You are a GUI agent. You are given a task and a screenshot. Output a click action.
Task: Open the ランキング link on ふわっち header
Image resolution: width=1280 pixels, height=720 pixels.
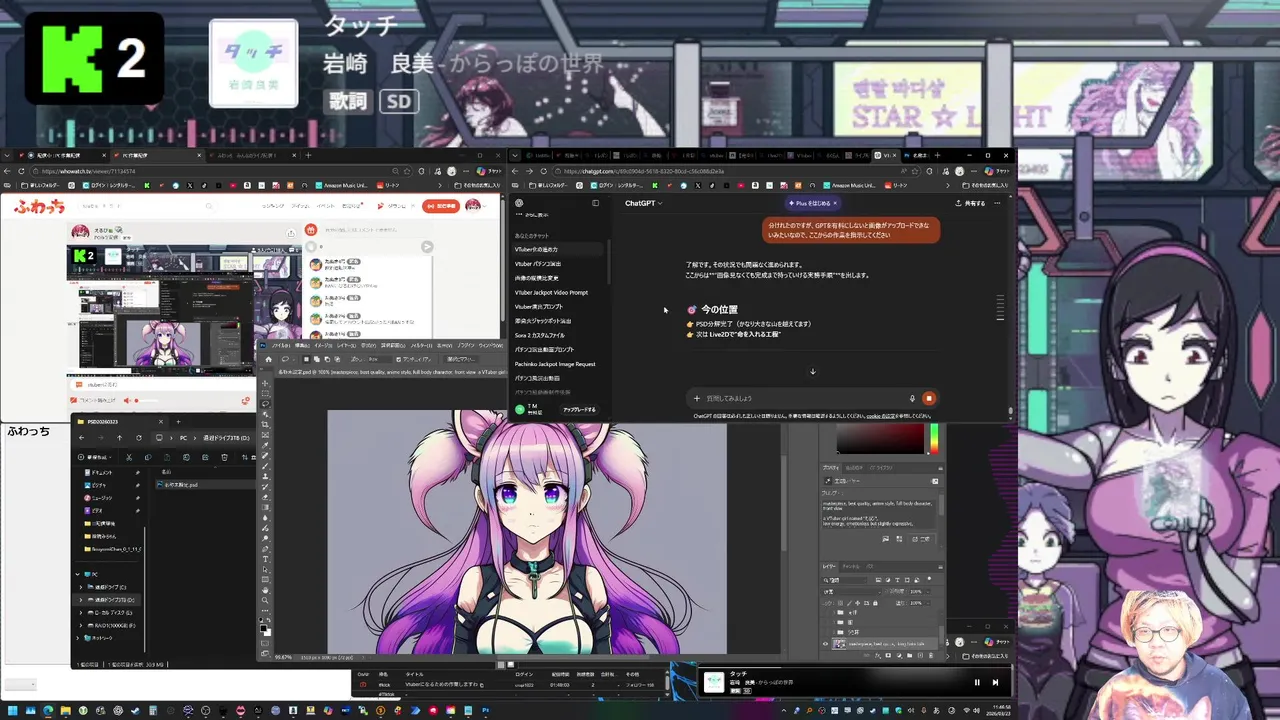(273, 206)
